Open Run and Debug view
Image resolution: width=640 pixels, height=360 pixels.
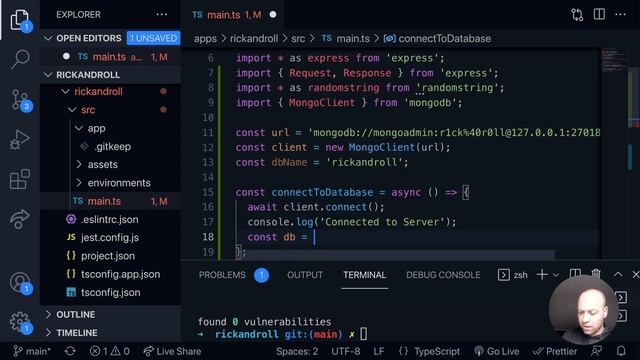click(20, 140)
